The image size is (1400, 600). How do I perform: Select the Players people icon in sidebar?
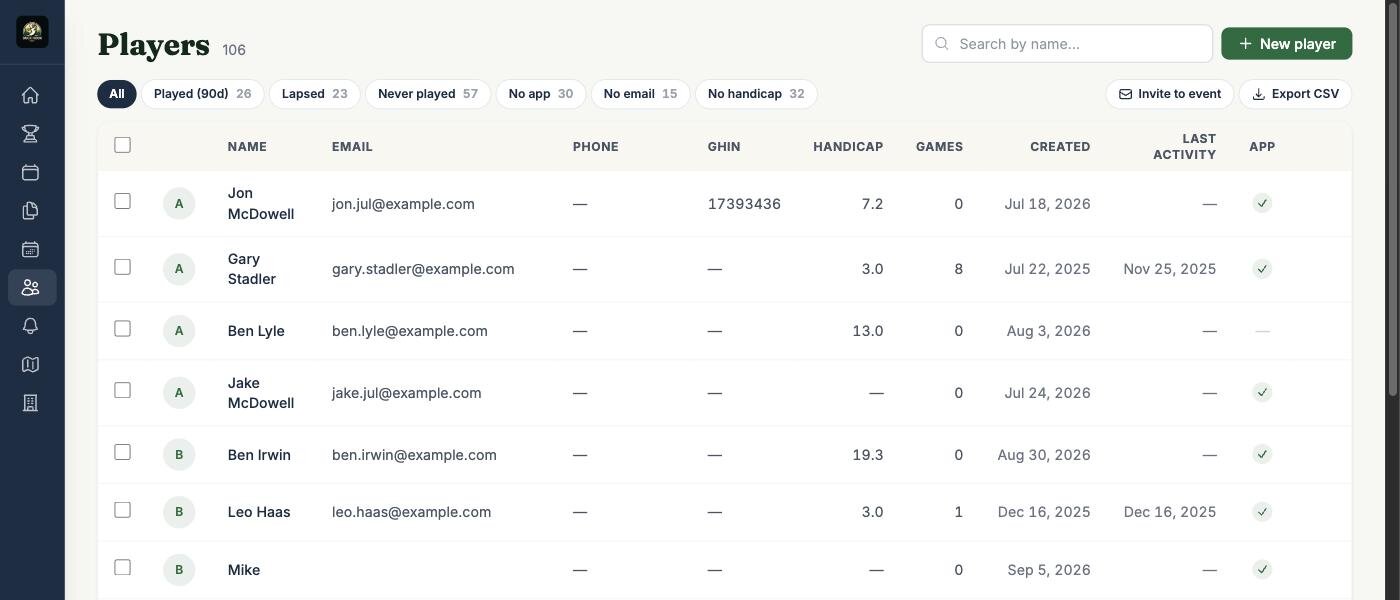30,288
